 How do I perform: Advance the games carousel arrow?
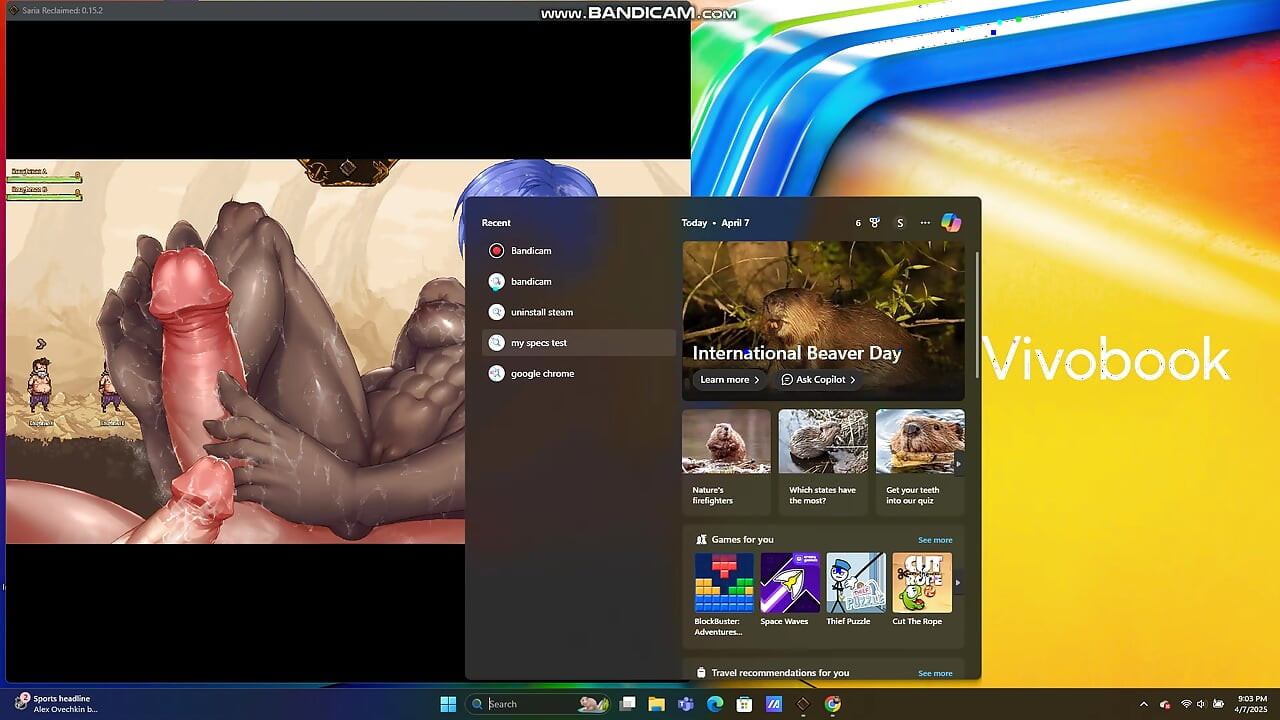(958, 582)
